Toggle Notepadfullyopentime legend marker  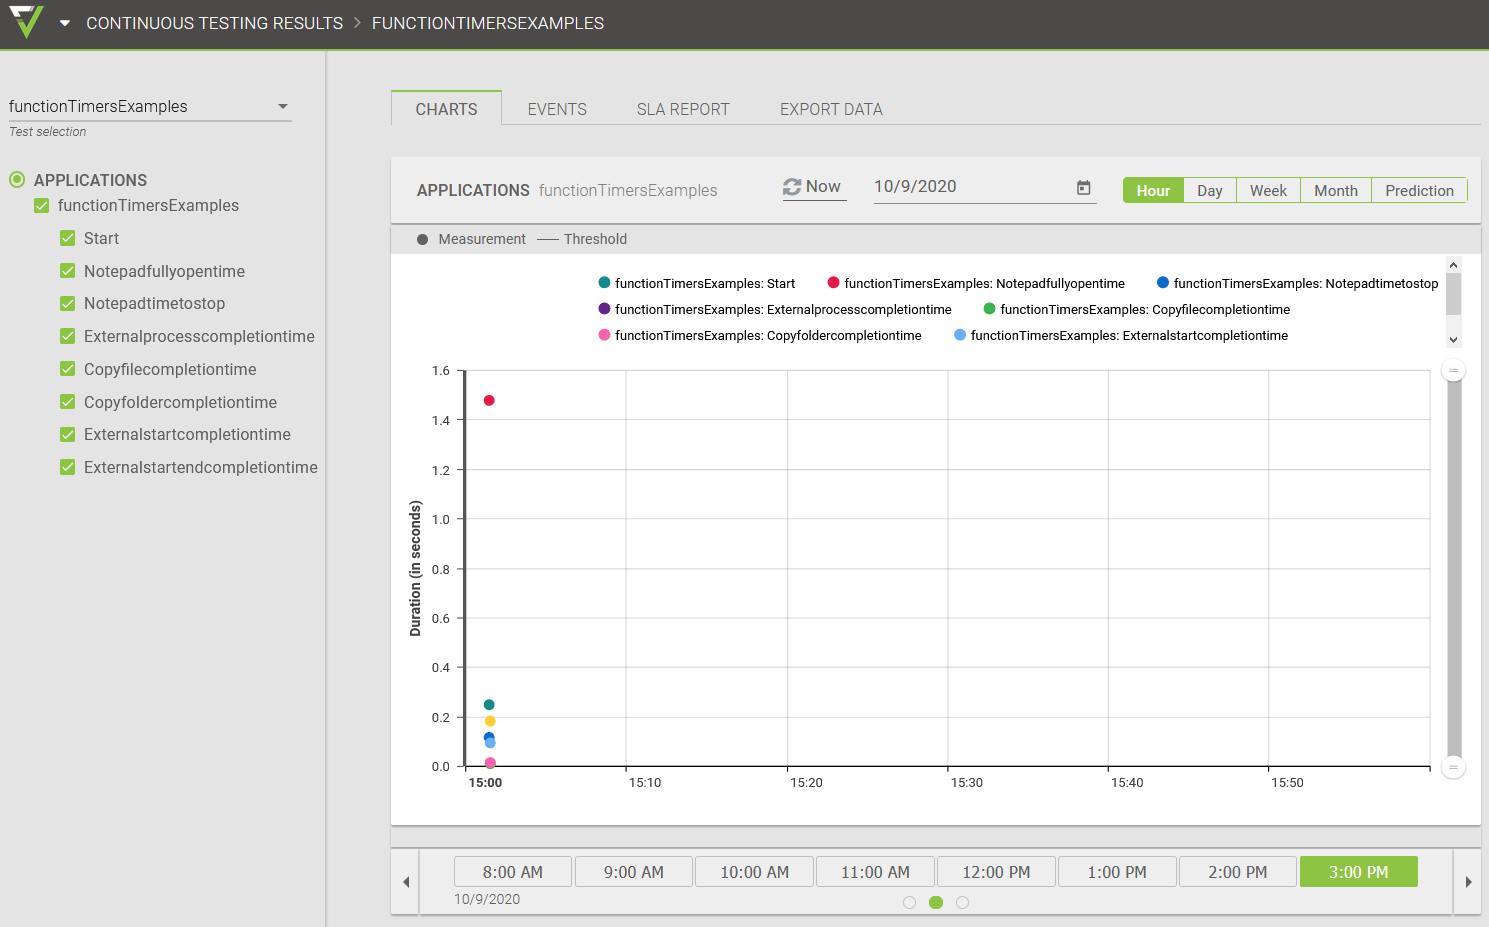pyautogui.click(x=833, y=283)
